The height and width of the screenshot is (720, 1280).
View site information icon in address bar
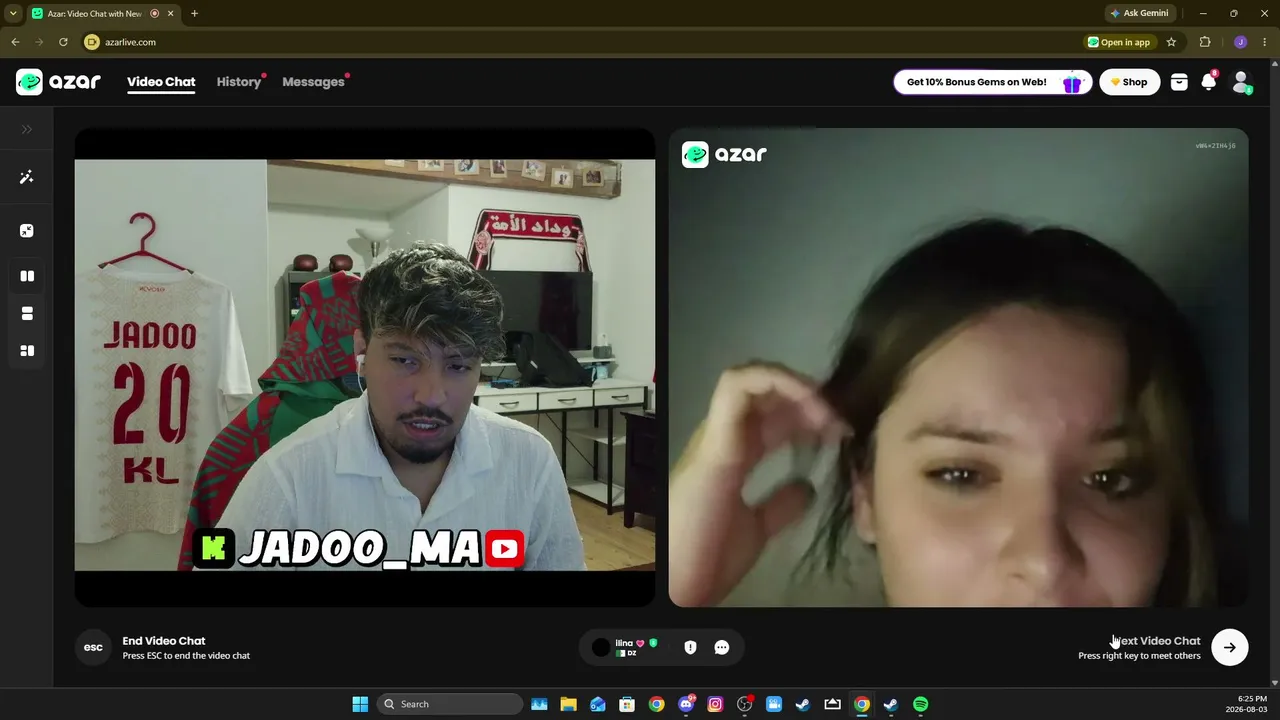92,42
